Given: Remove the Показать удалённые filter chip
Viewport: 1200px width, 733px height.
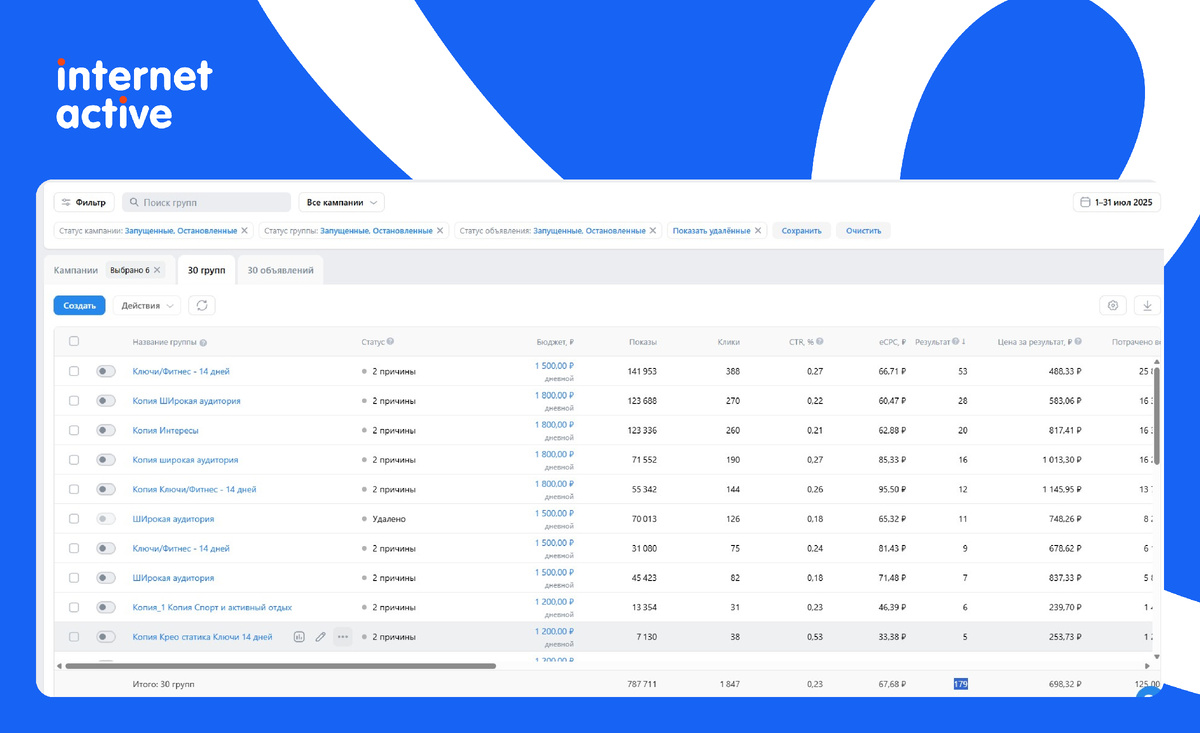Looking at the screenshot, I should point(758,231).
